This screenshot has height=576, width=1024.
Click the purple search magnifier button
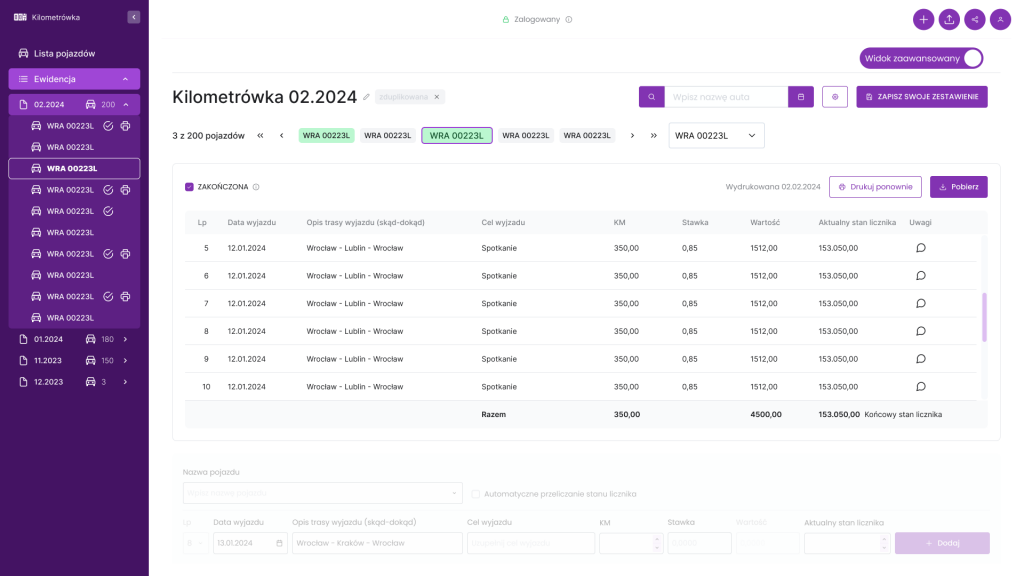click(651, 97)
